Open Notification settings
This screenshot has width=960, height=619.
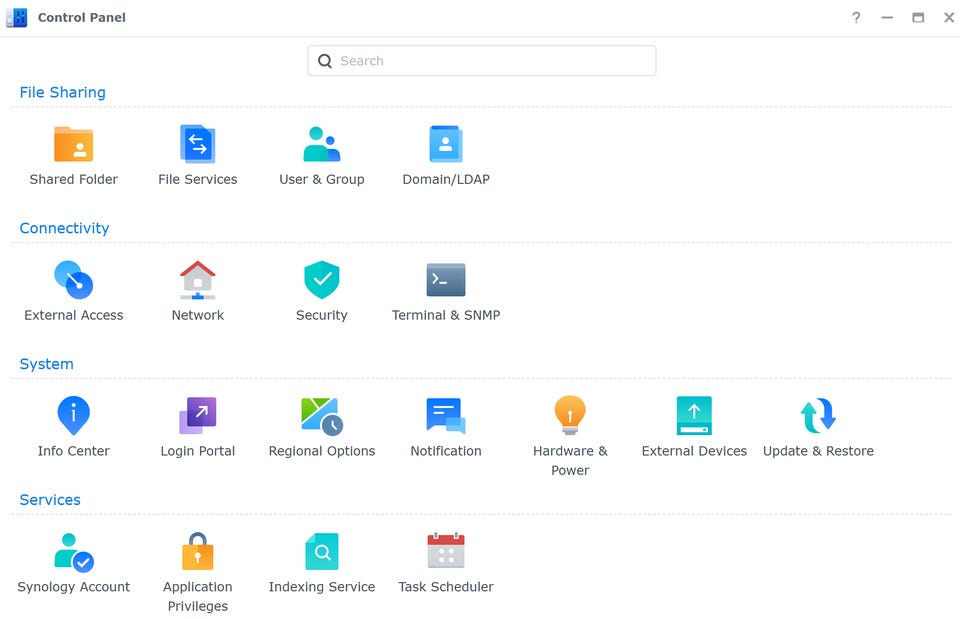tap(446, 427)
